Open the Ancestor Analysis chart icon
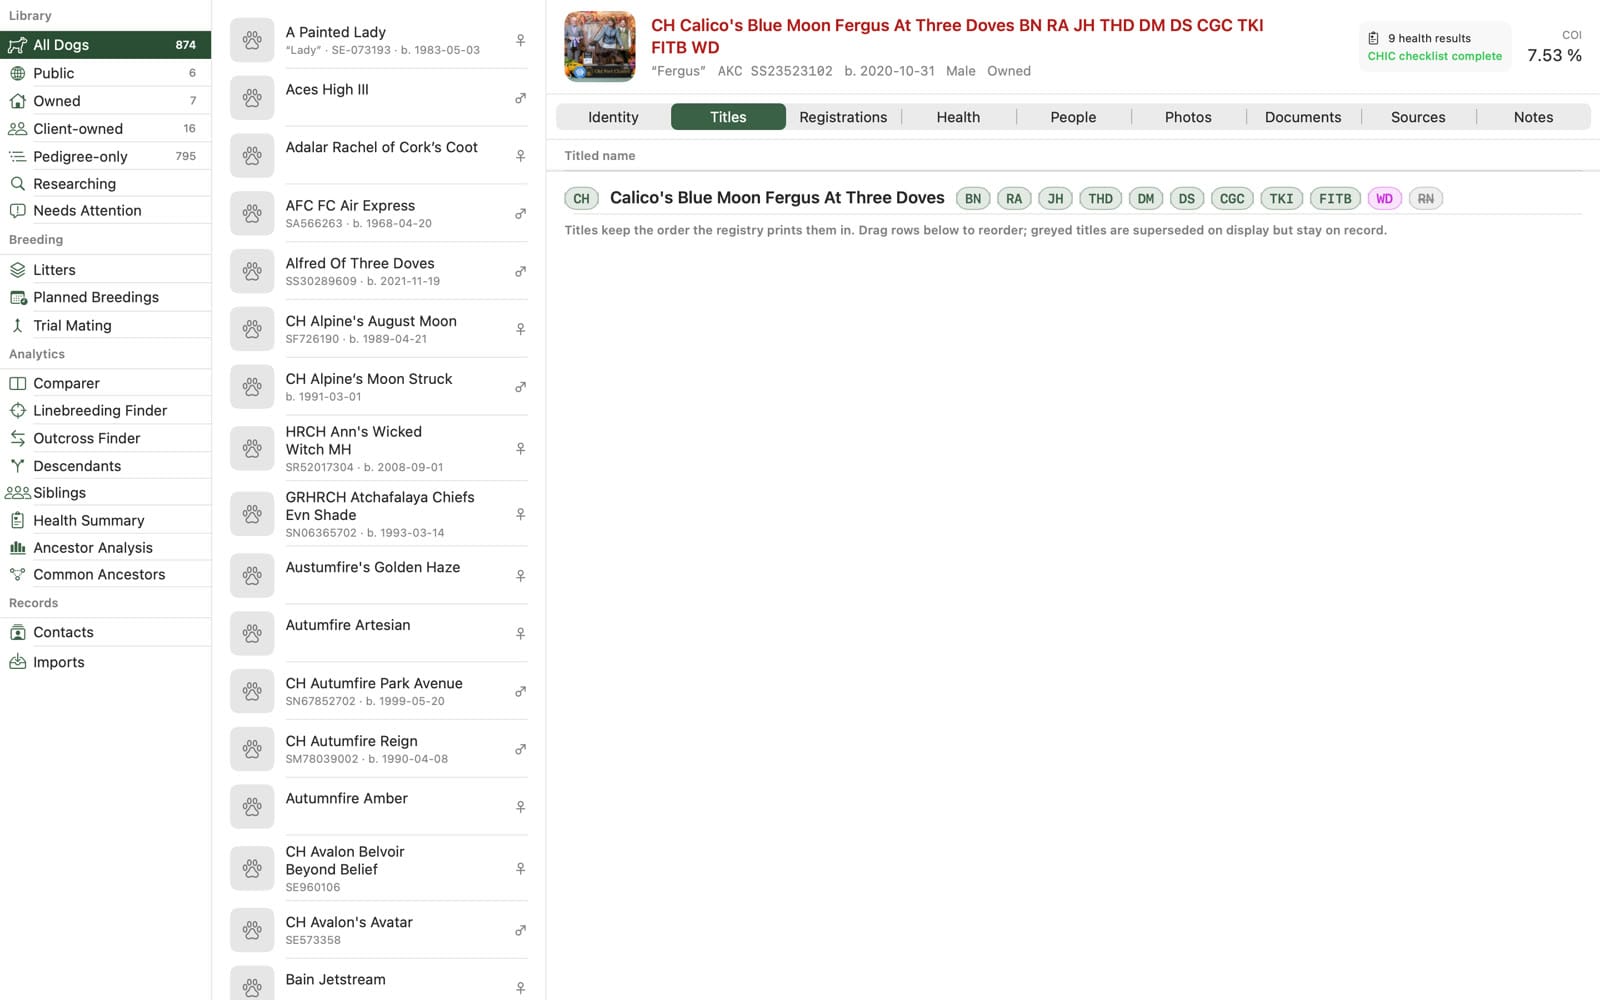 pos(17,548)
